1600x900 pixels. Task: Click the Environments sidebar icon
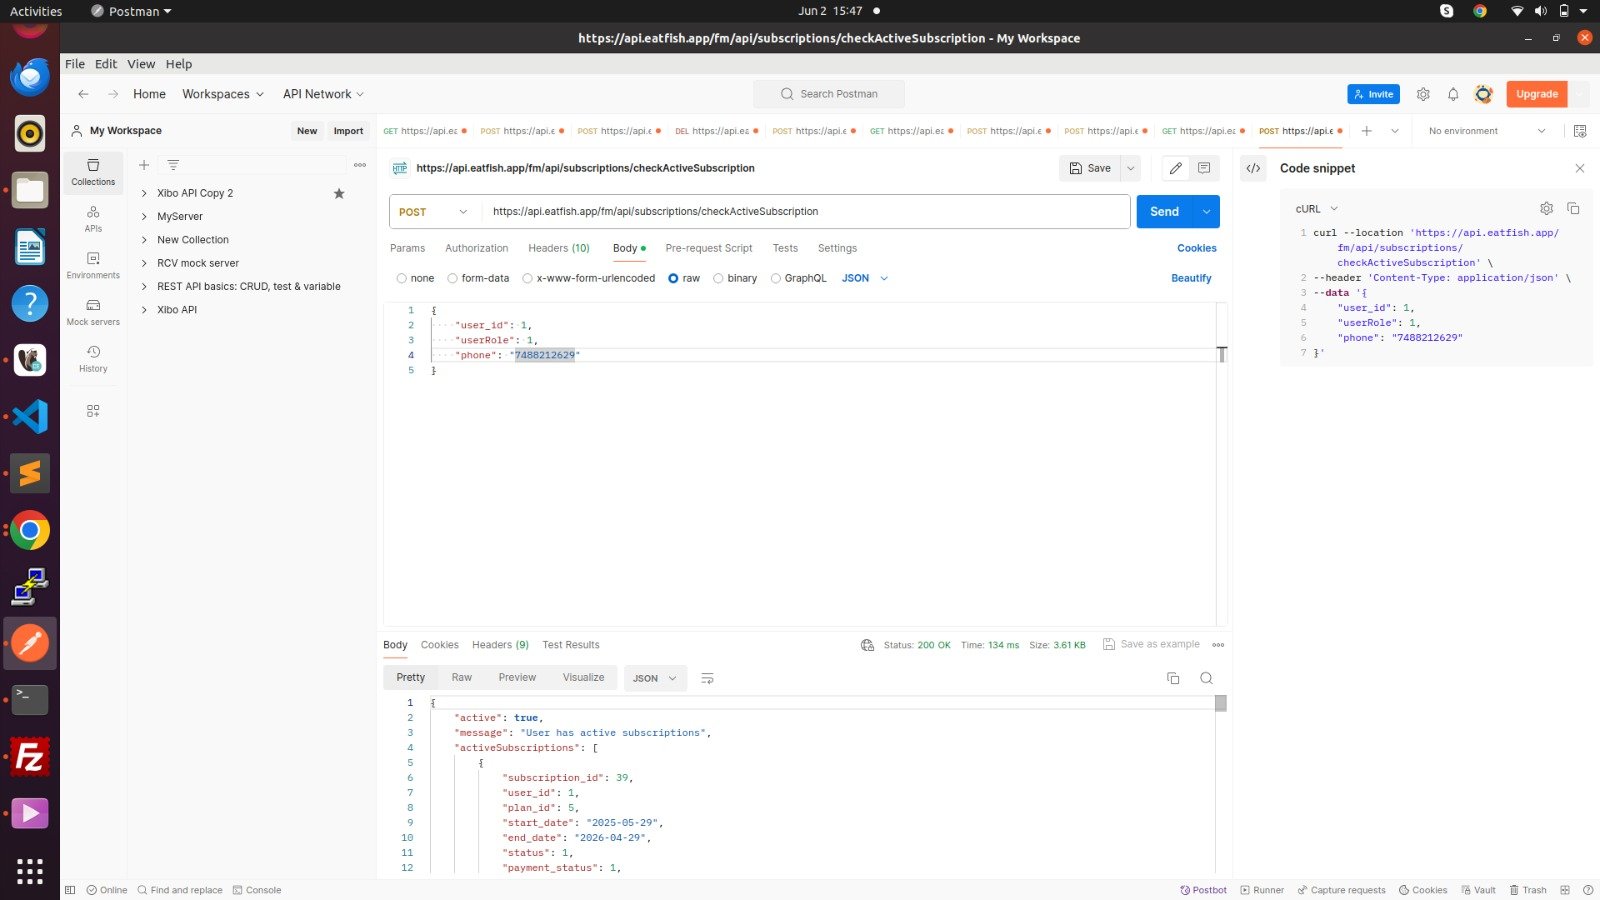93,264
